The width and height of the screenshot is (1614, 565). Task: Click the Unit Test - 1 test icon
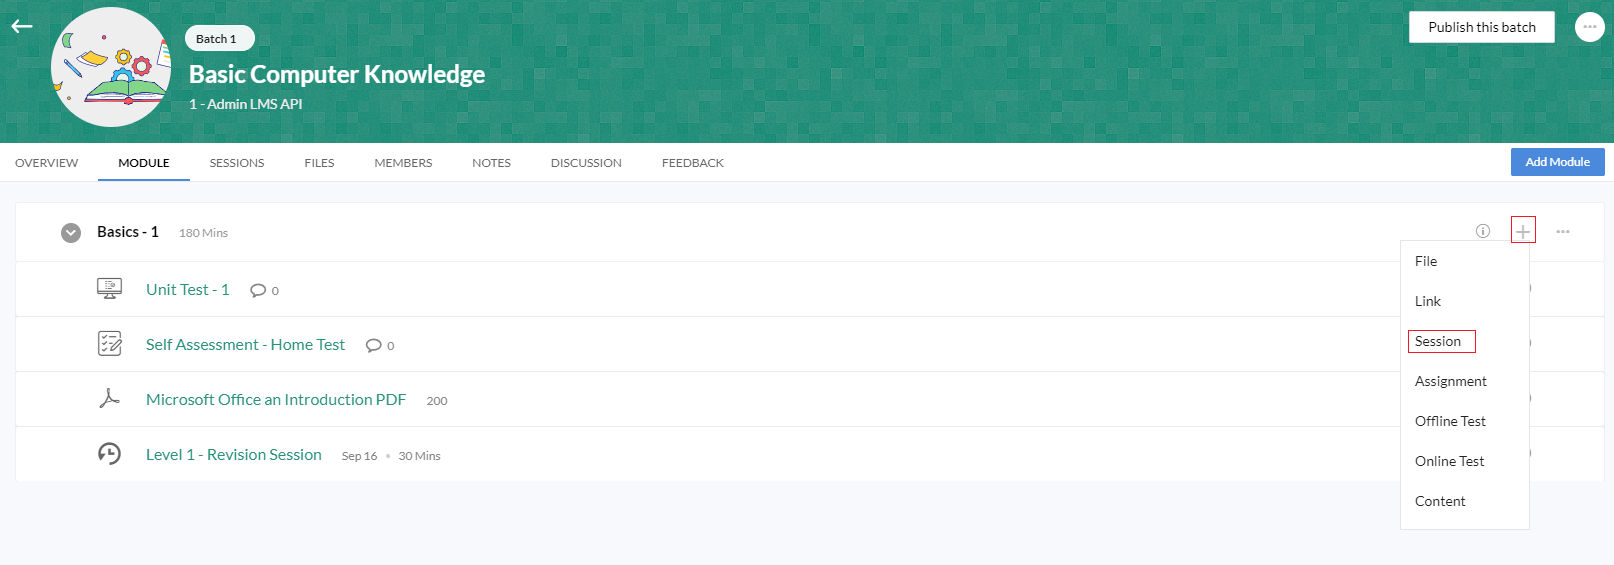pyautogui.click(x=109, y=289)
